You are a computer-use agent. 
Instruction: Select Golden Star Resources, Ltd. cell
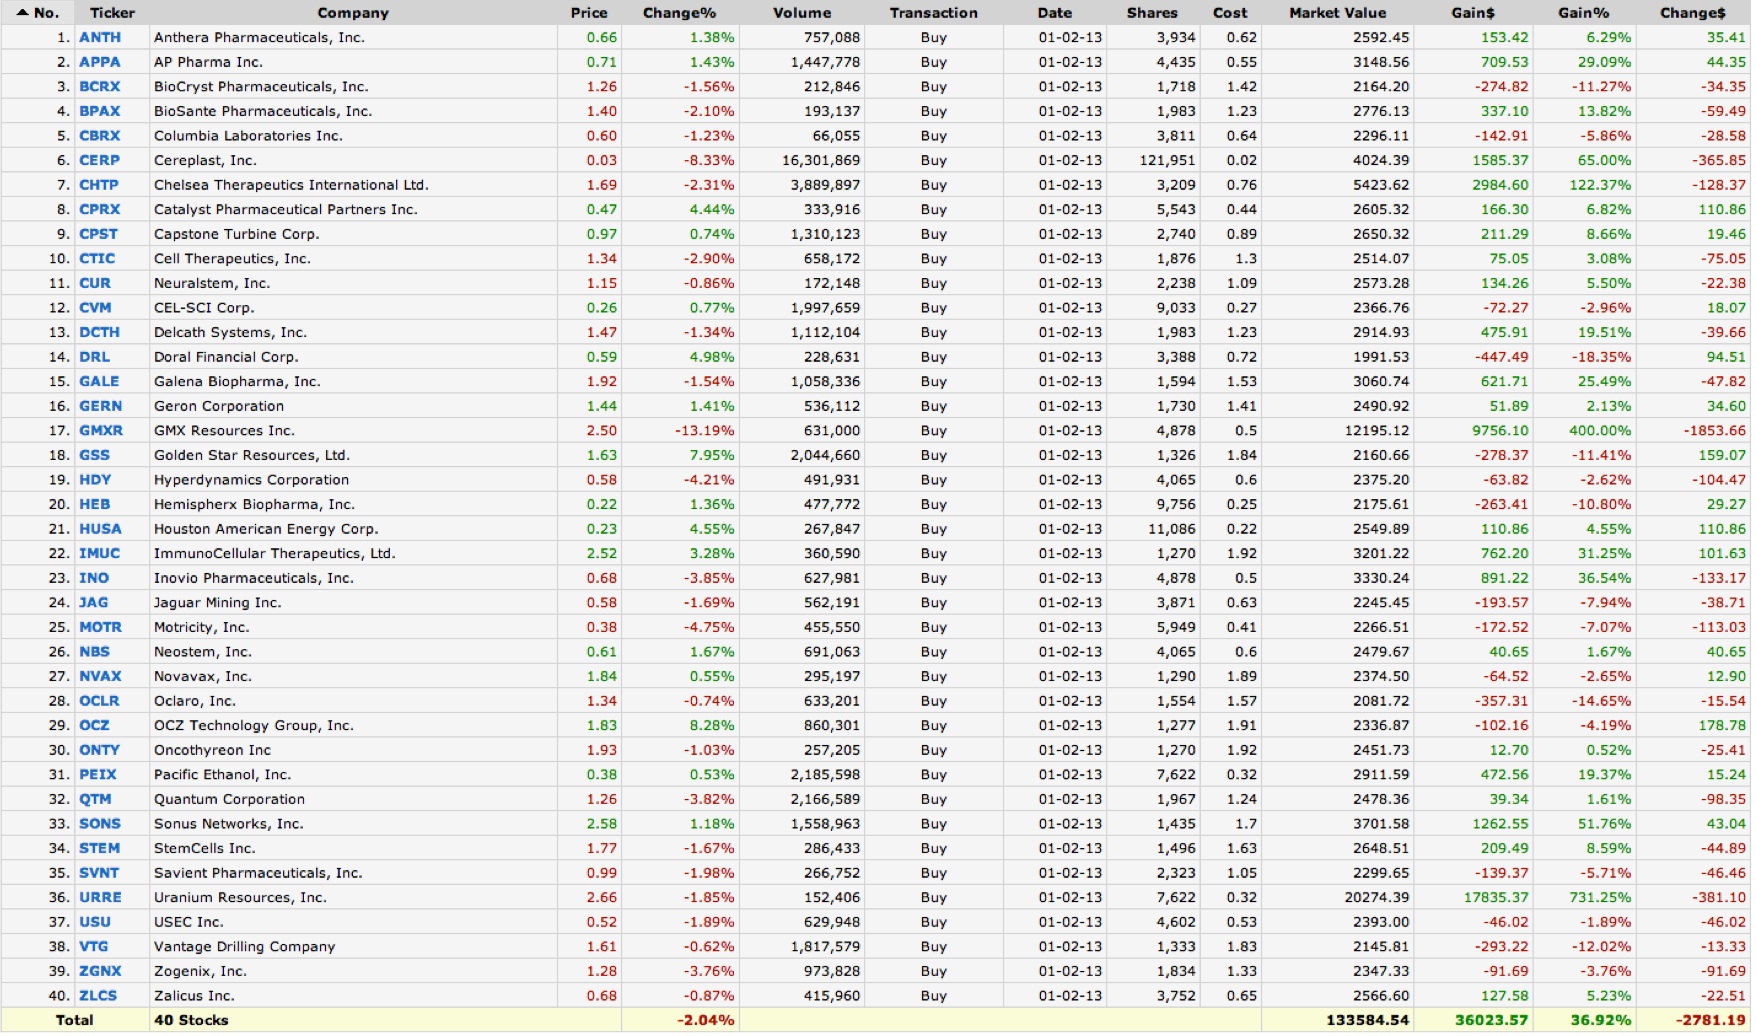click(x=252, y=455)
